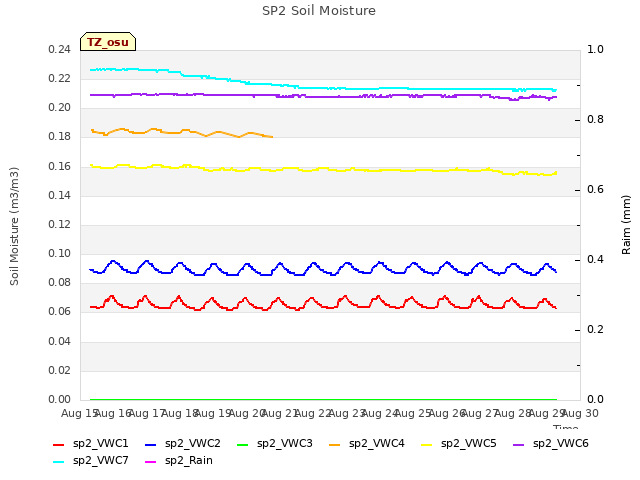This screenshot has width=640, height=480.
Task: Click the TZ_osu annotation badge
Action: [108, 42]
